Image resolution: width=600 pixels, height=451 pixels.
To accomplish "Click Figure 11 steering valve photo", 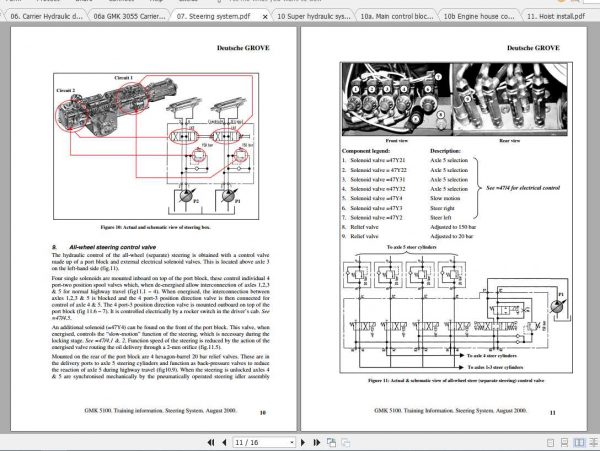I will [455, 99].
